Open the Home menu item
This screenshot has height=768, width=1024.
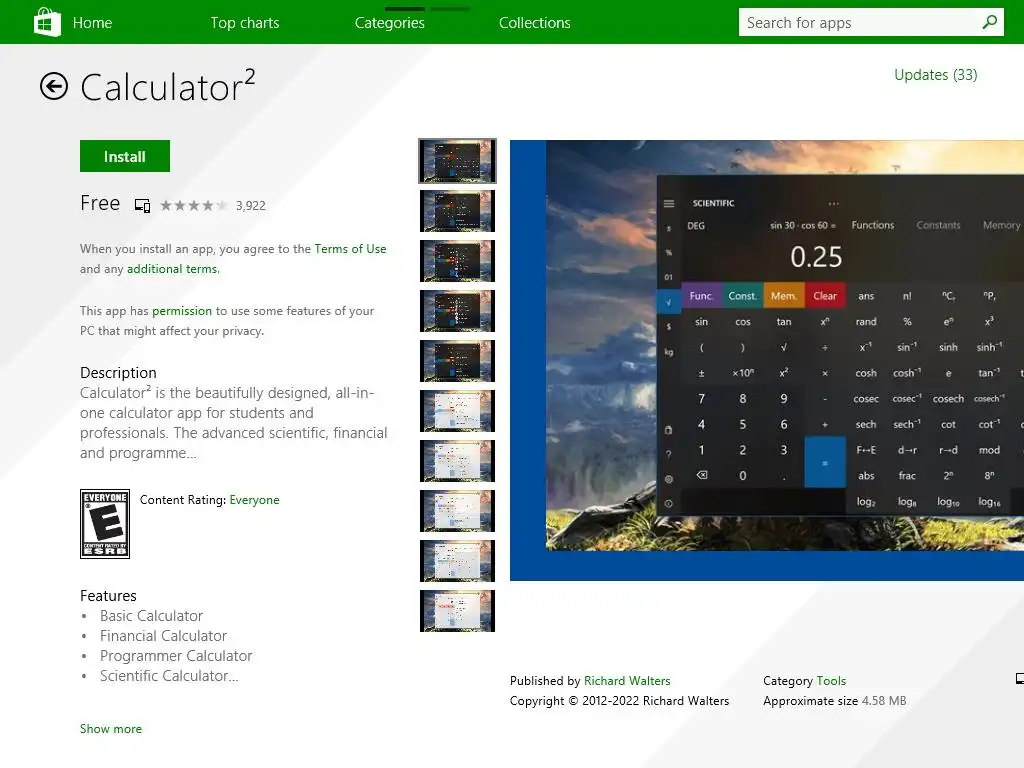coord(92,23)
